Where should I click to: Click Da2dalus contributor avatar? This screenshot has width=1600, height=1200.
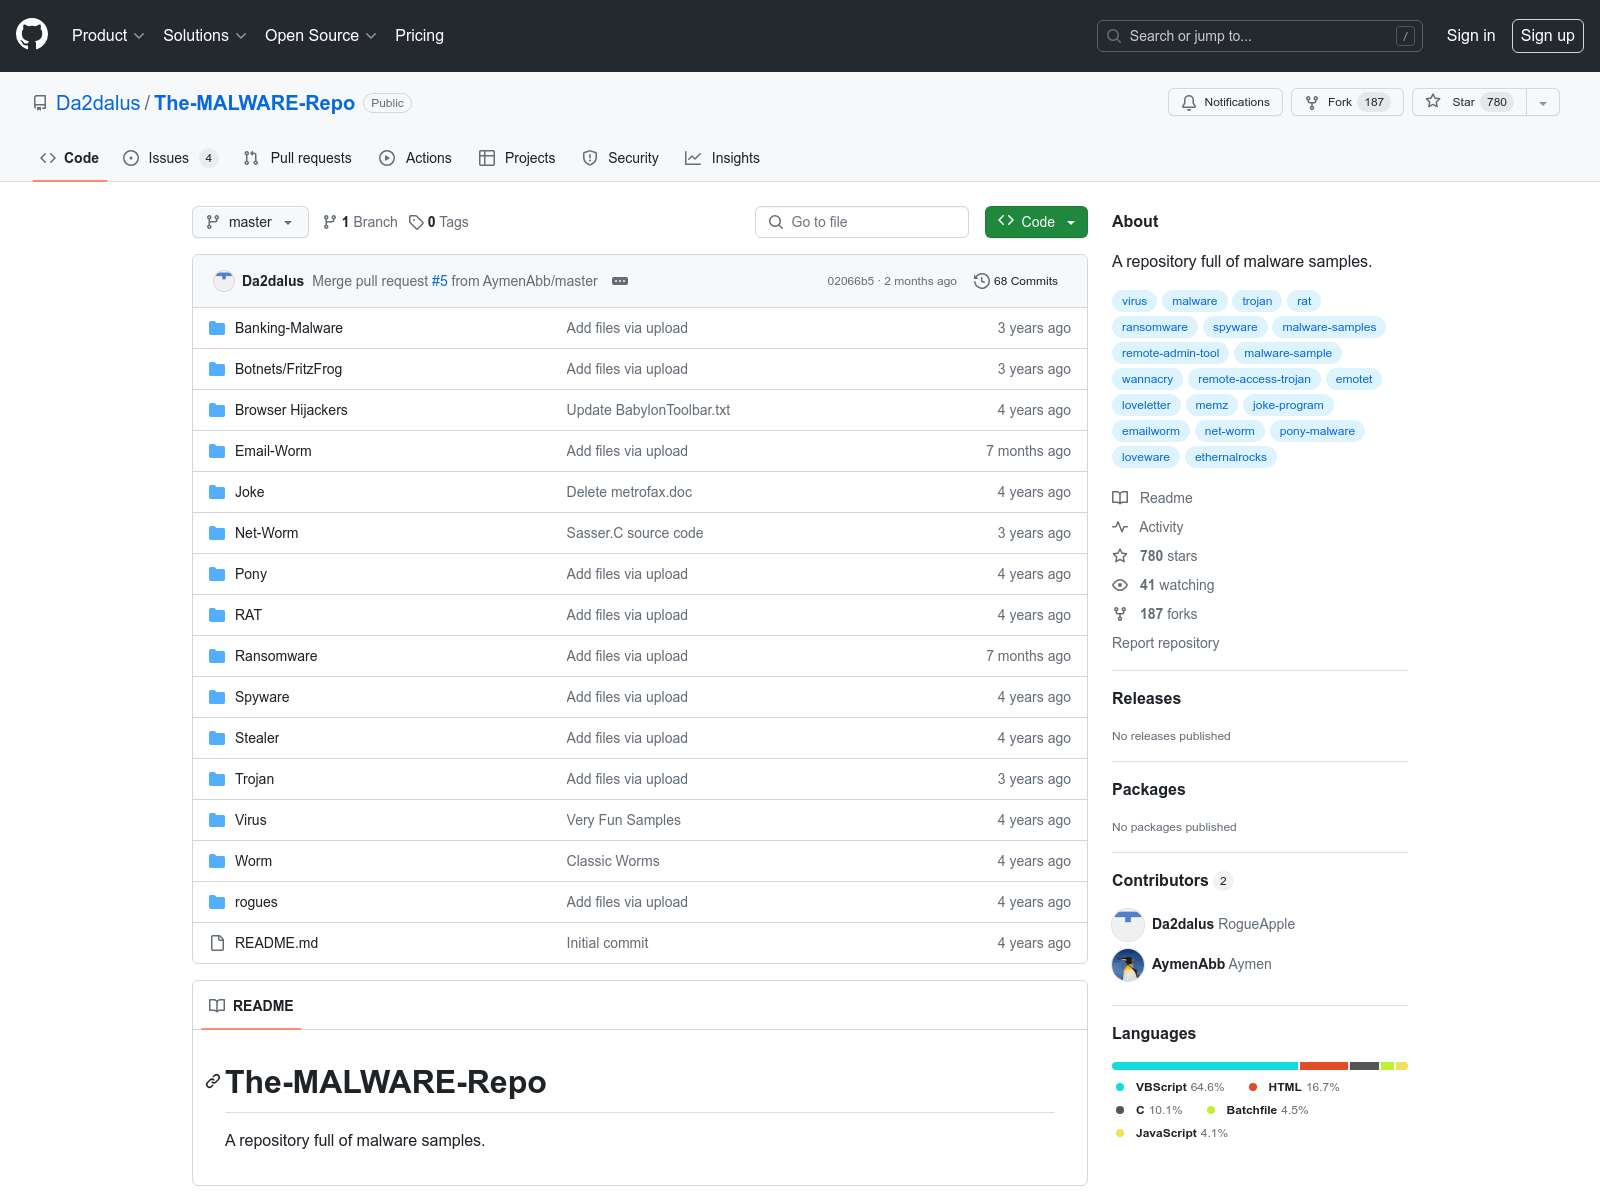pos(1128,924)
